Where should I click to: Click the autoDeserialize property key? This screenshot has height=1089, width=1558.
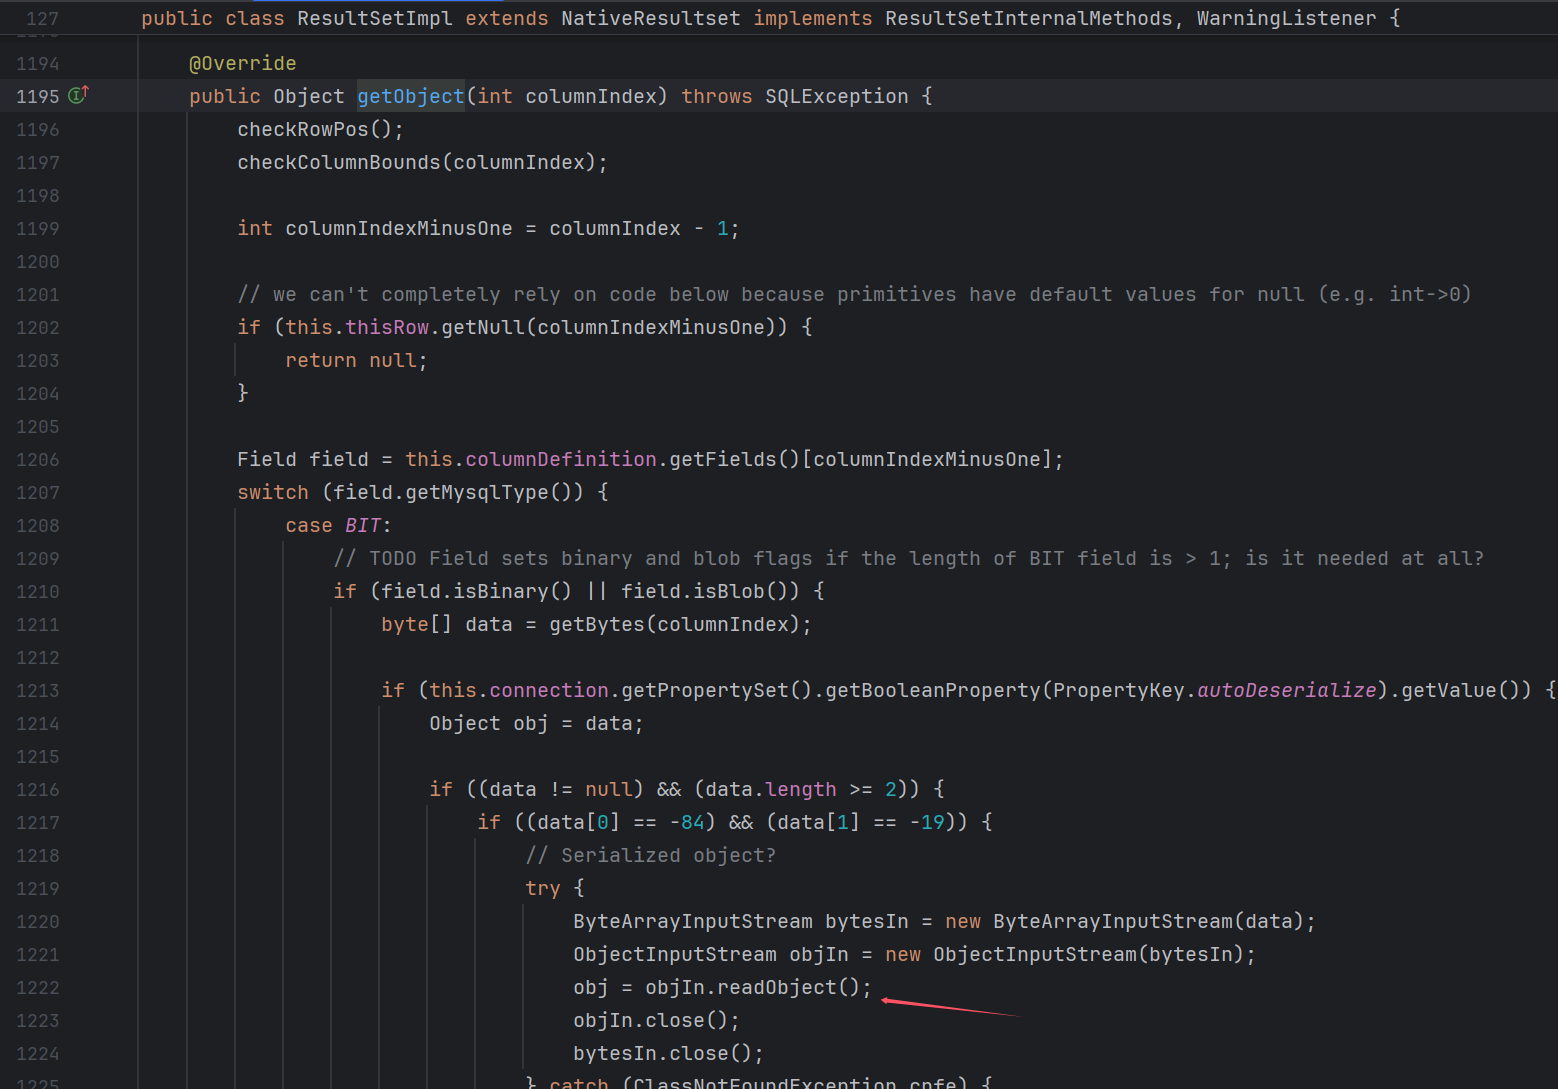pos(1286,690)
